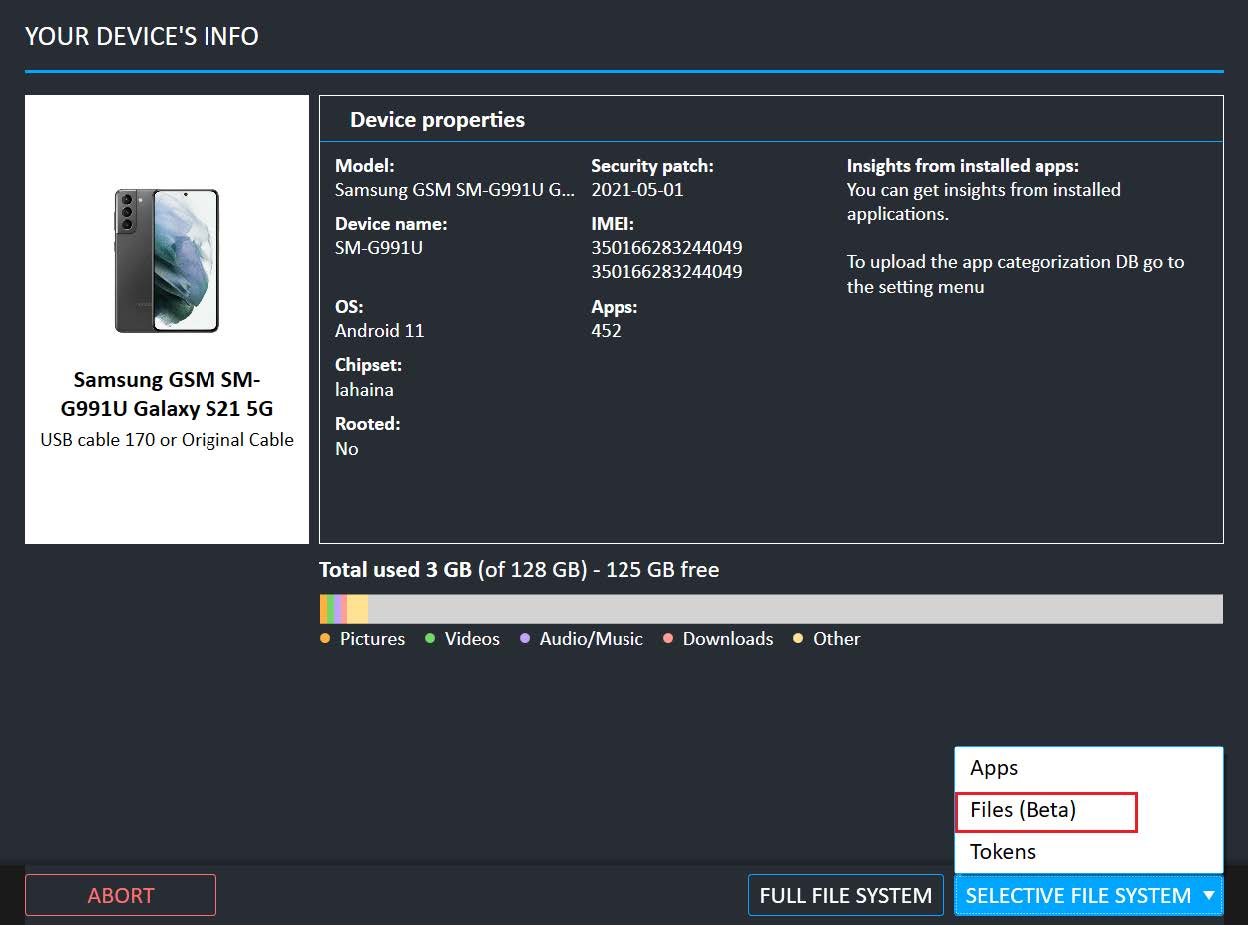Choose Files (Beta) from the menu
Viewport: 1248px width, 925px height.
pos(1089,810)
